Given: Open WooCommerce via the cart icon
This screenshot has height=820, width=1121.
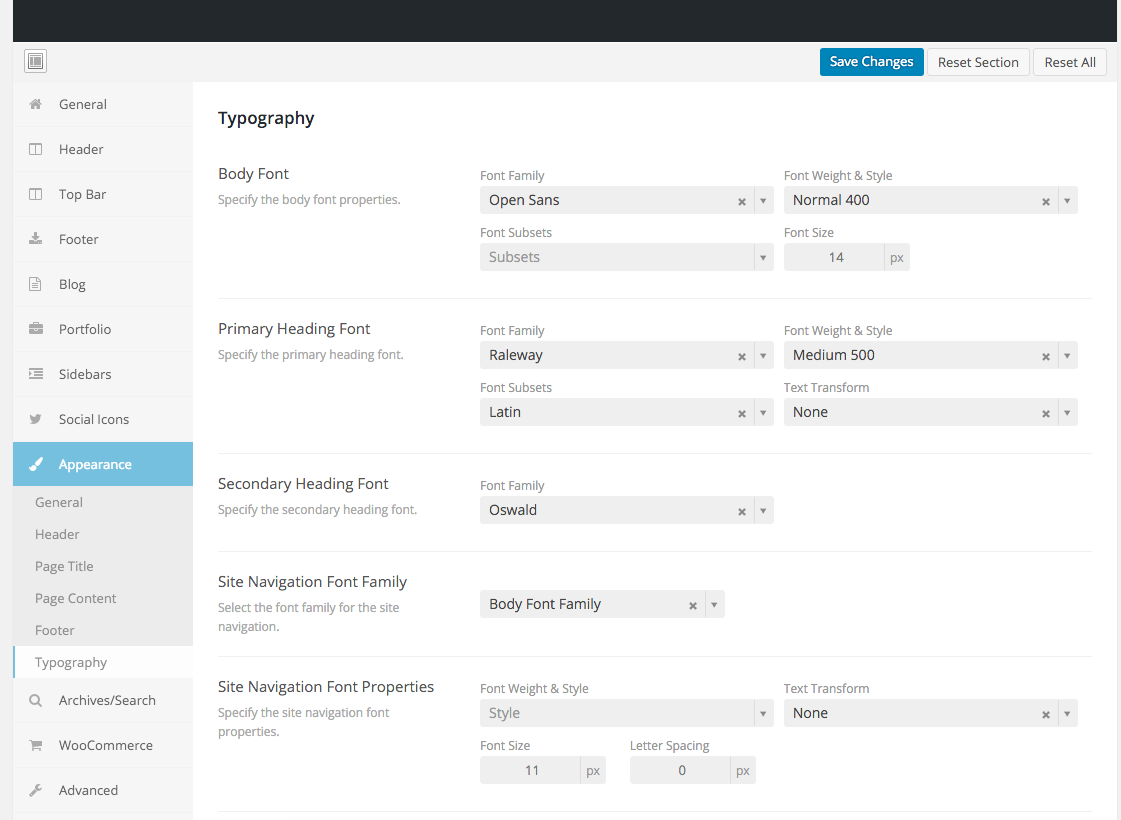Looking at the screenshot, I should pyautogui.click(x=36, y=745).
